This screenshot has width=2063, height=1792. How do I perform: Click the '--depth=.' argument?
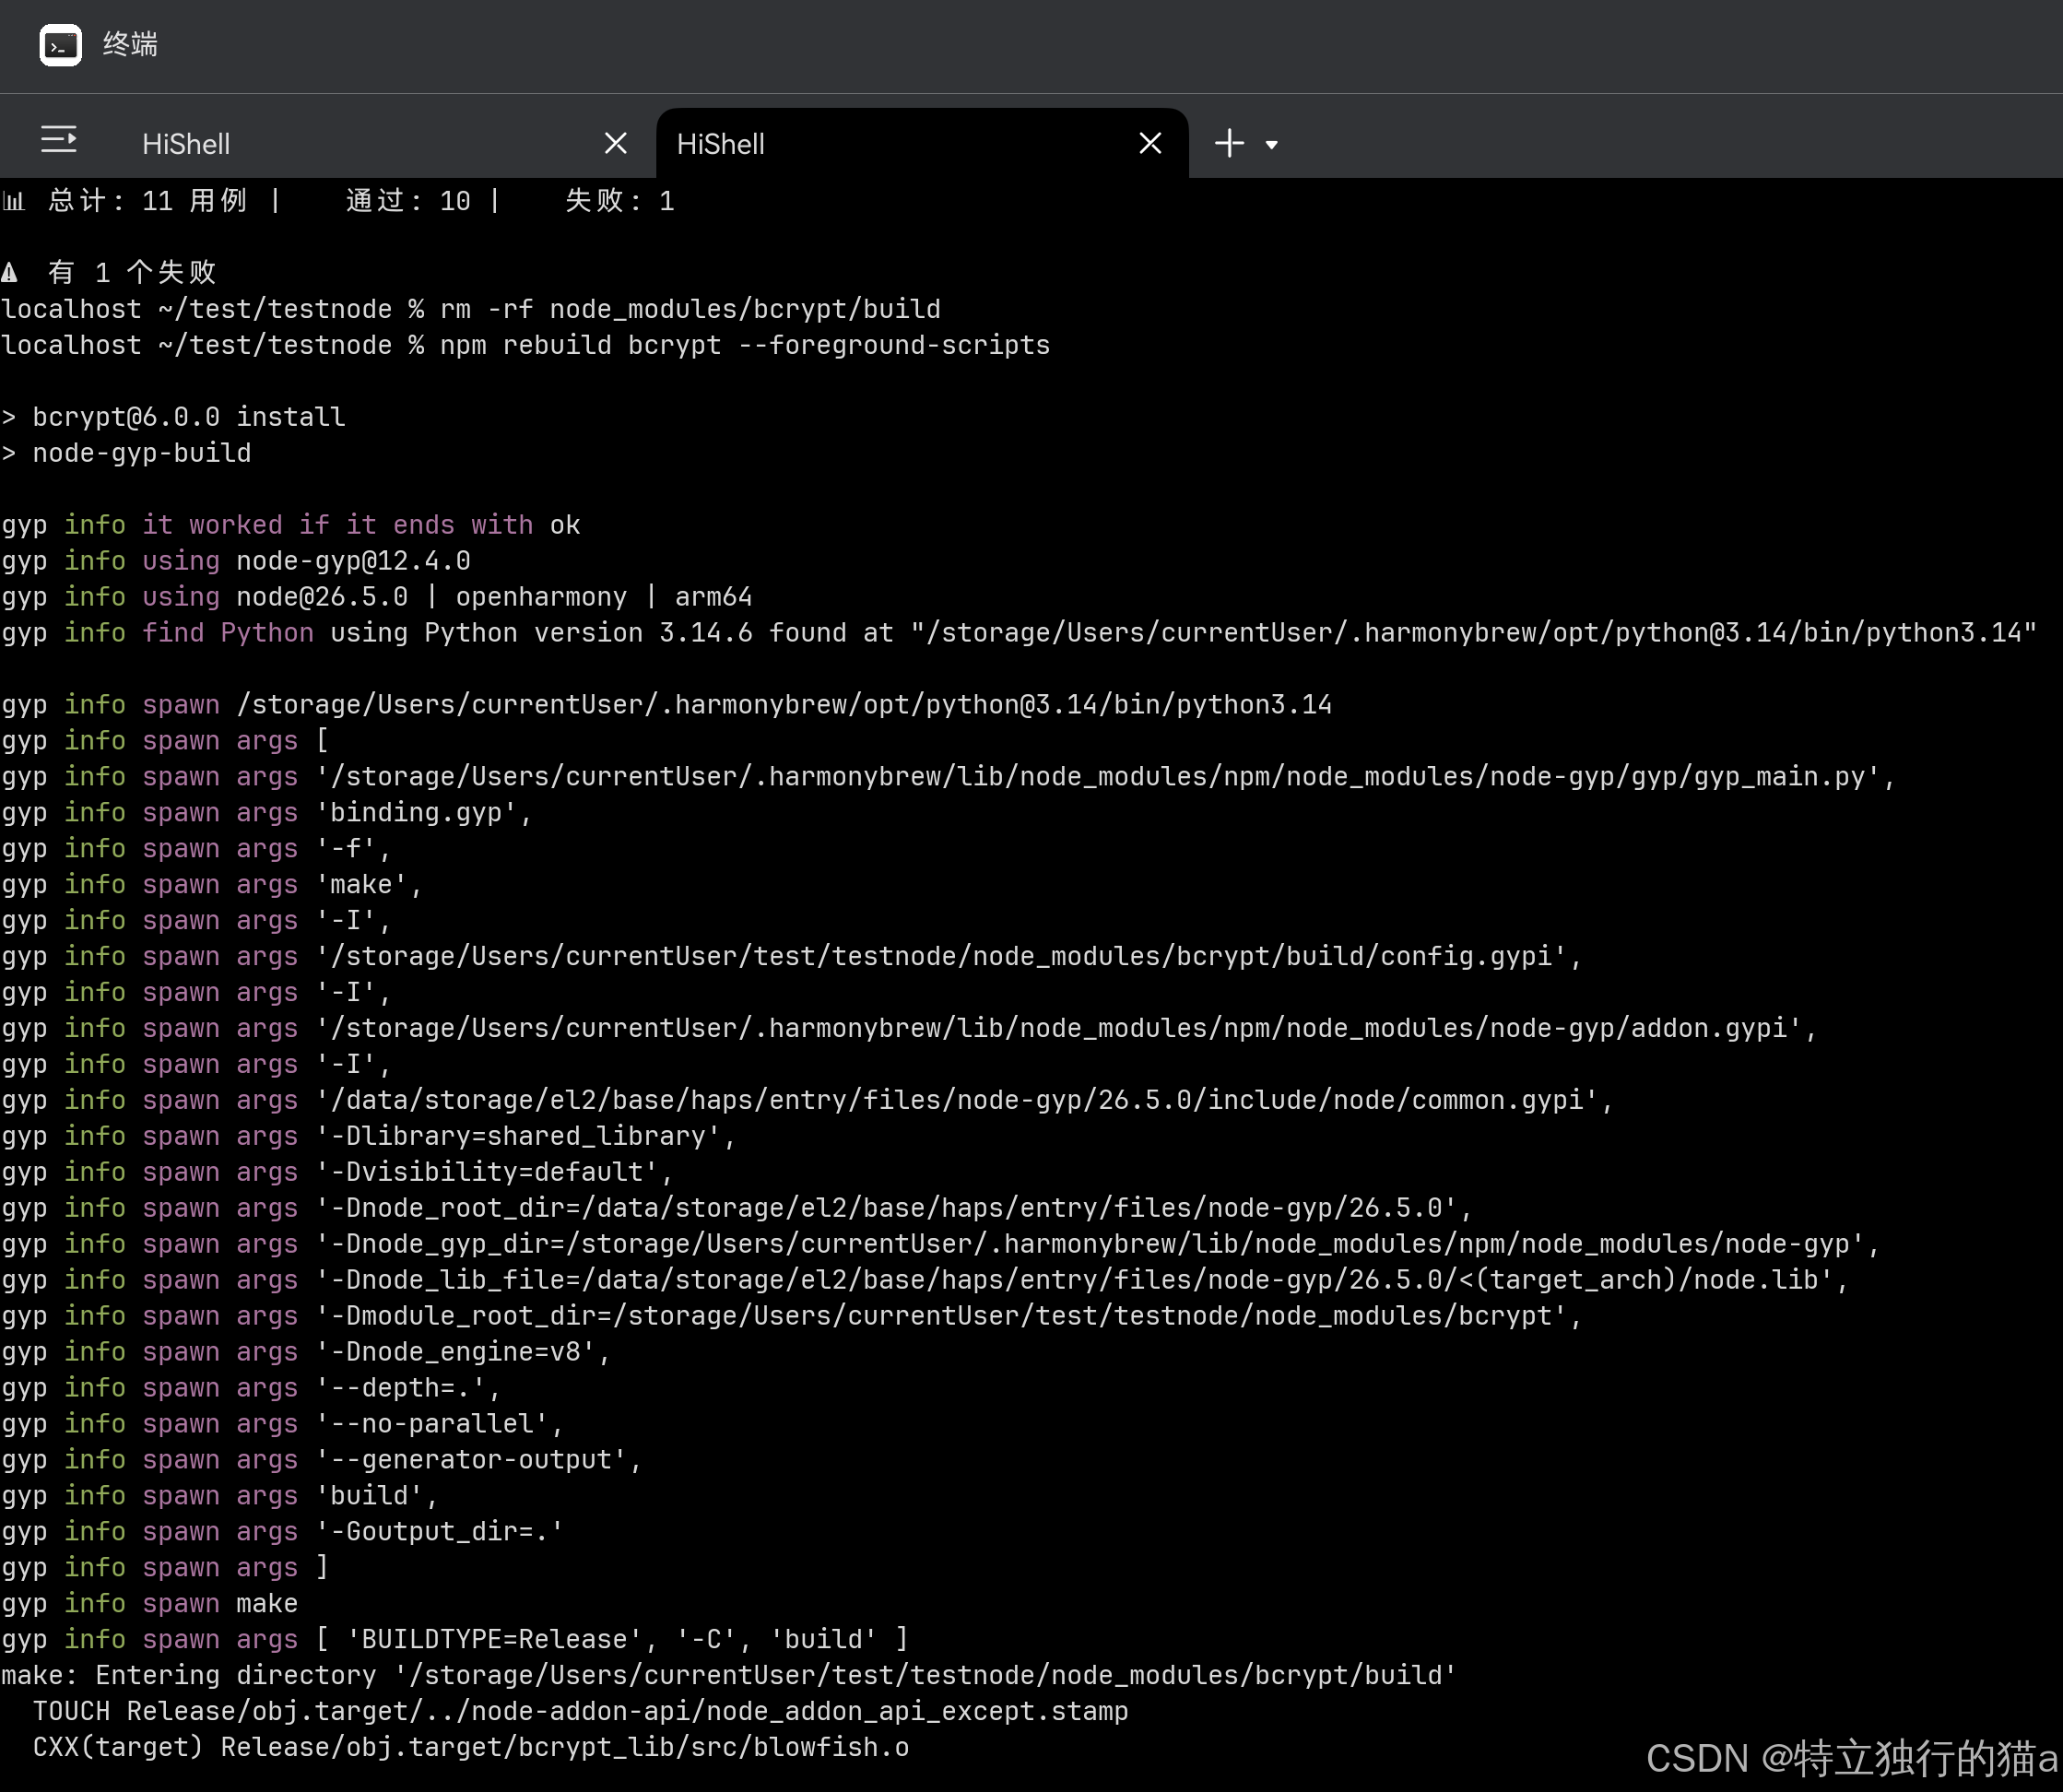coord(408,1389)
